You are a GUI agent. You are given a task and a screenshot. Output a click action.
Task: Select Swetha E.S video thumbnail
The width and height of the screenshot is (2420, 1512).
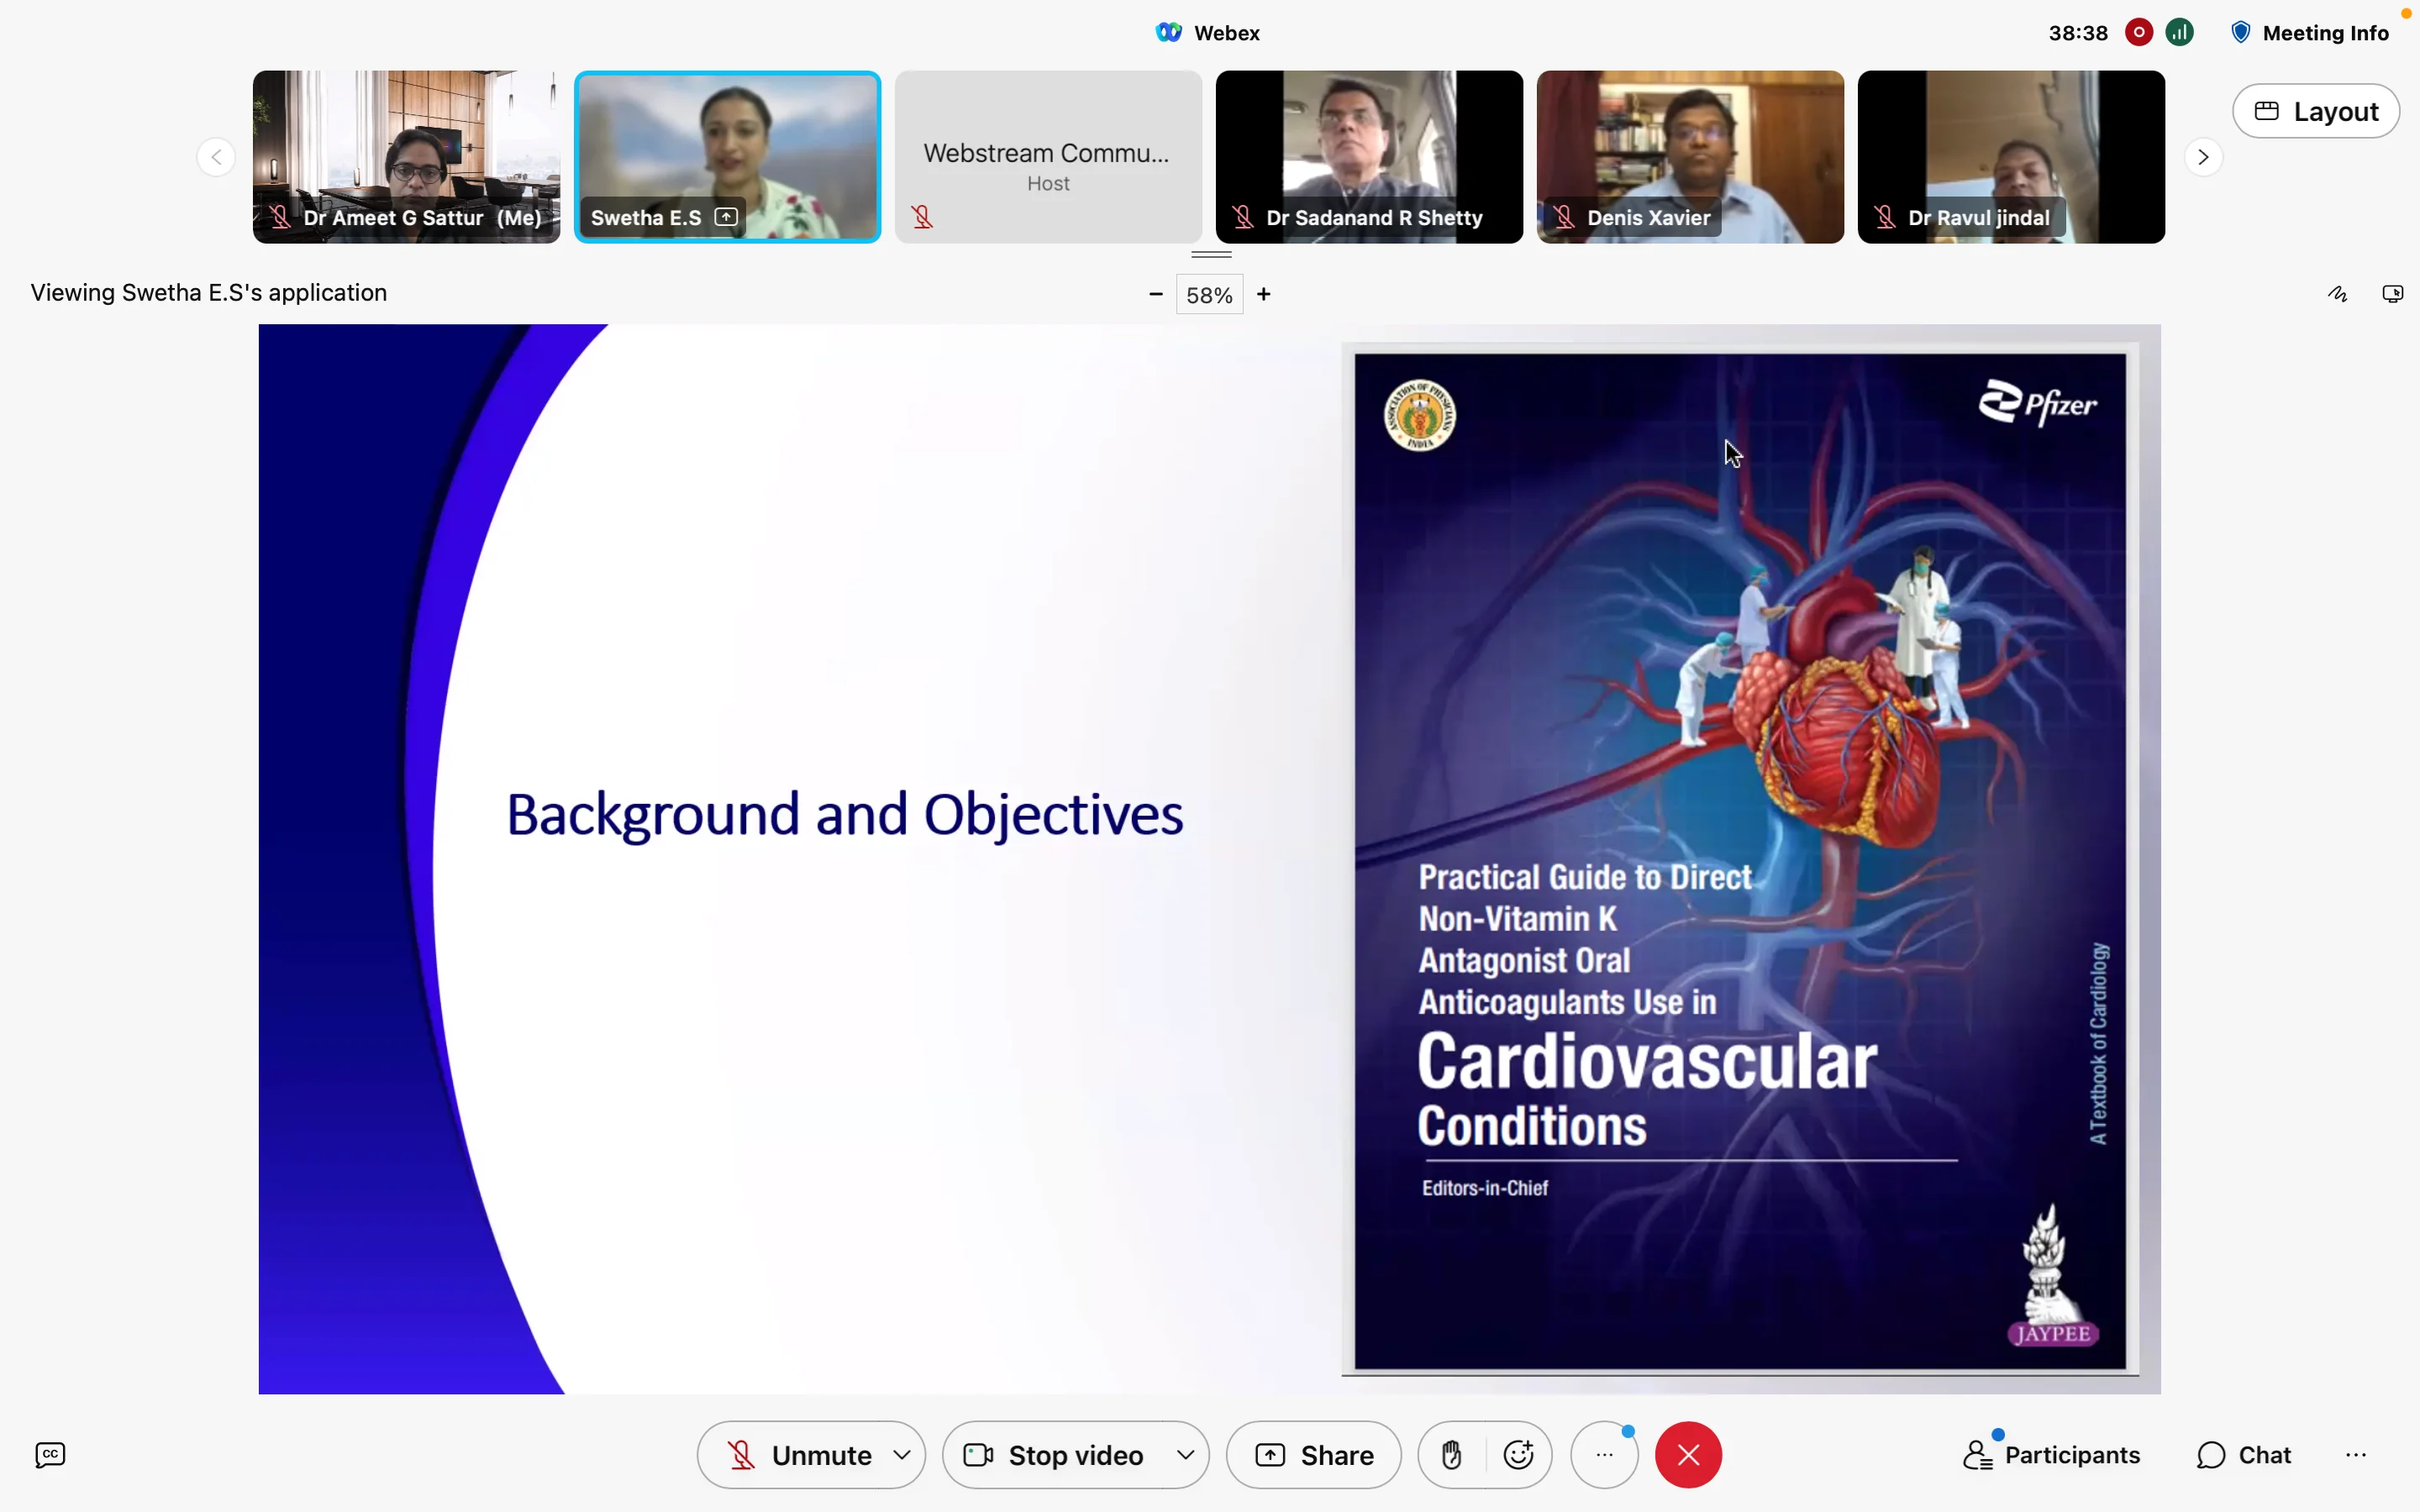[x=727, y=157]
